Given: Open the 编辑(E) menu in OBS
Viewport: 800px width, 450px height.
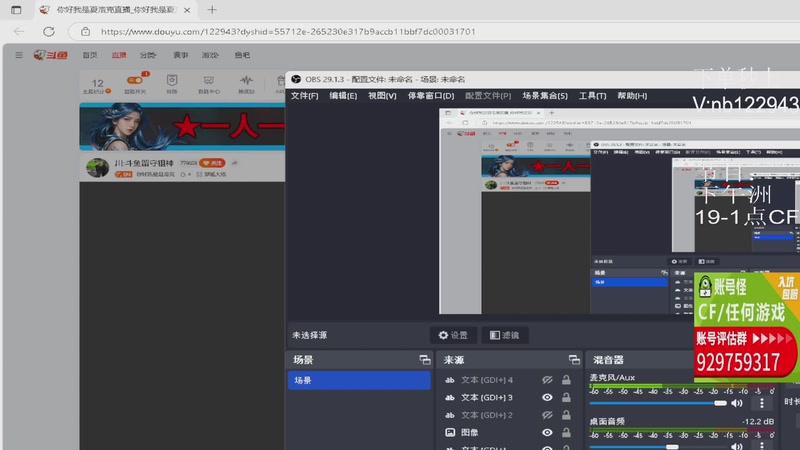Looking at the screenshot, I should tap(343, 95).
